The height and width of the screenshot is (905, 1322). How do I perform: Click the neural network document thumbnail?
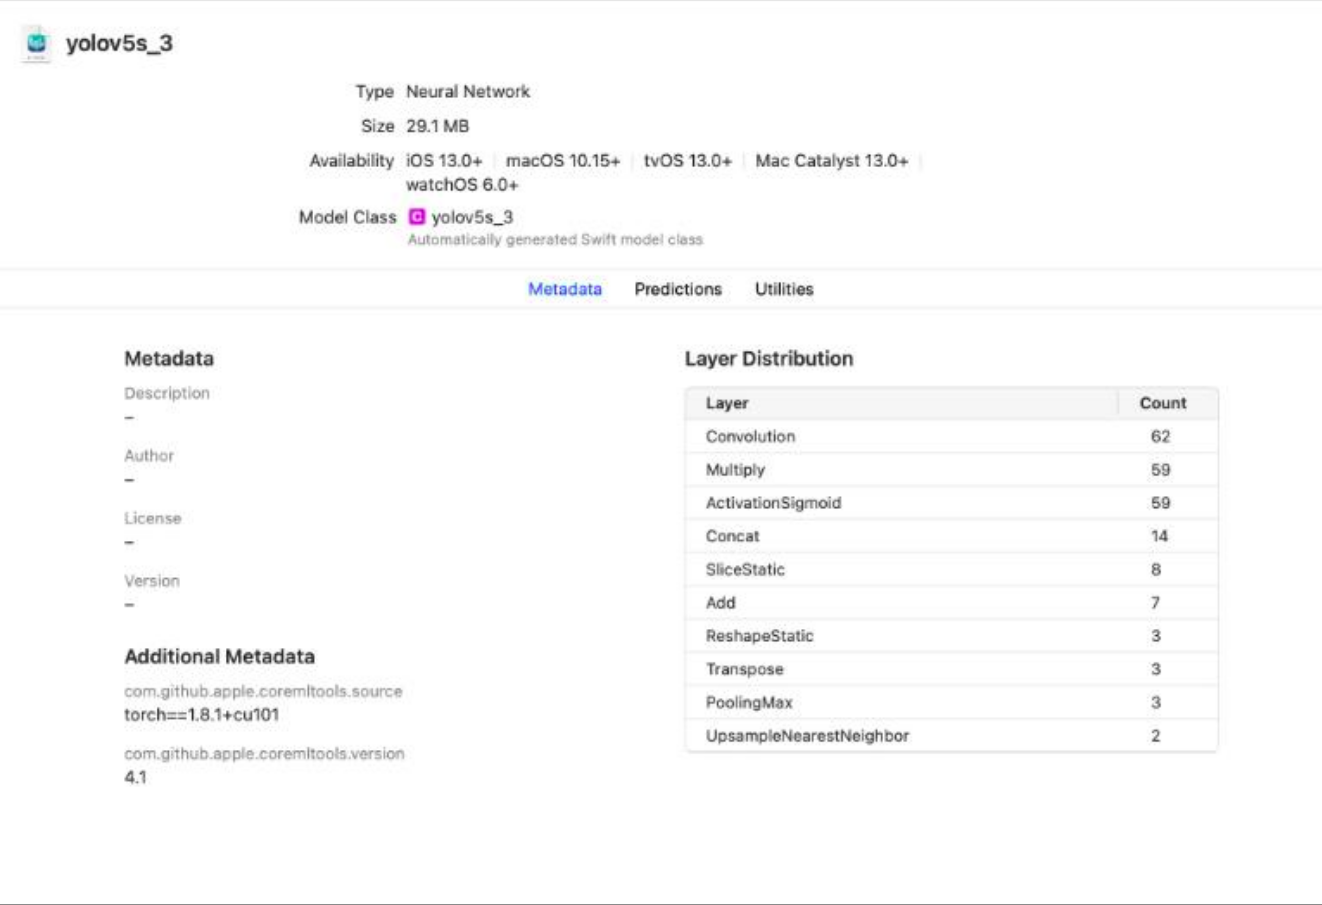point(35,41)
